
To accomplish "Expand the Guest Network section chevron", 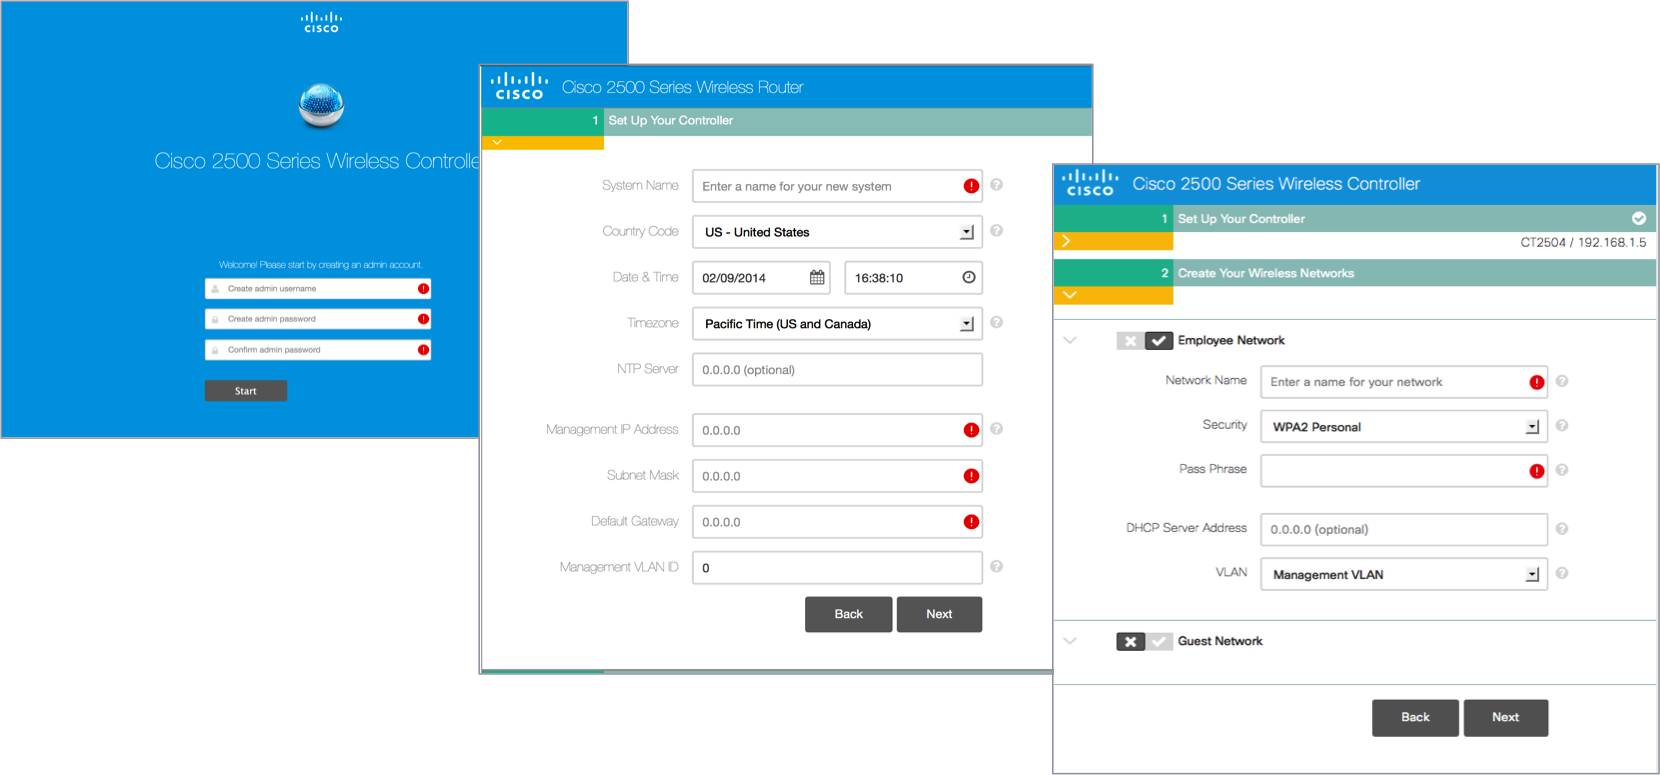I will click(1070, 641).
